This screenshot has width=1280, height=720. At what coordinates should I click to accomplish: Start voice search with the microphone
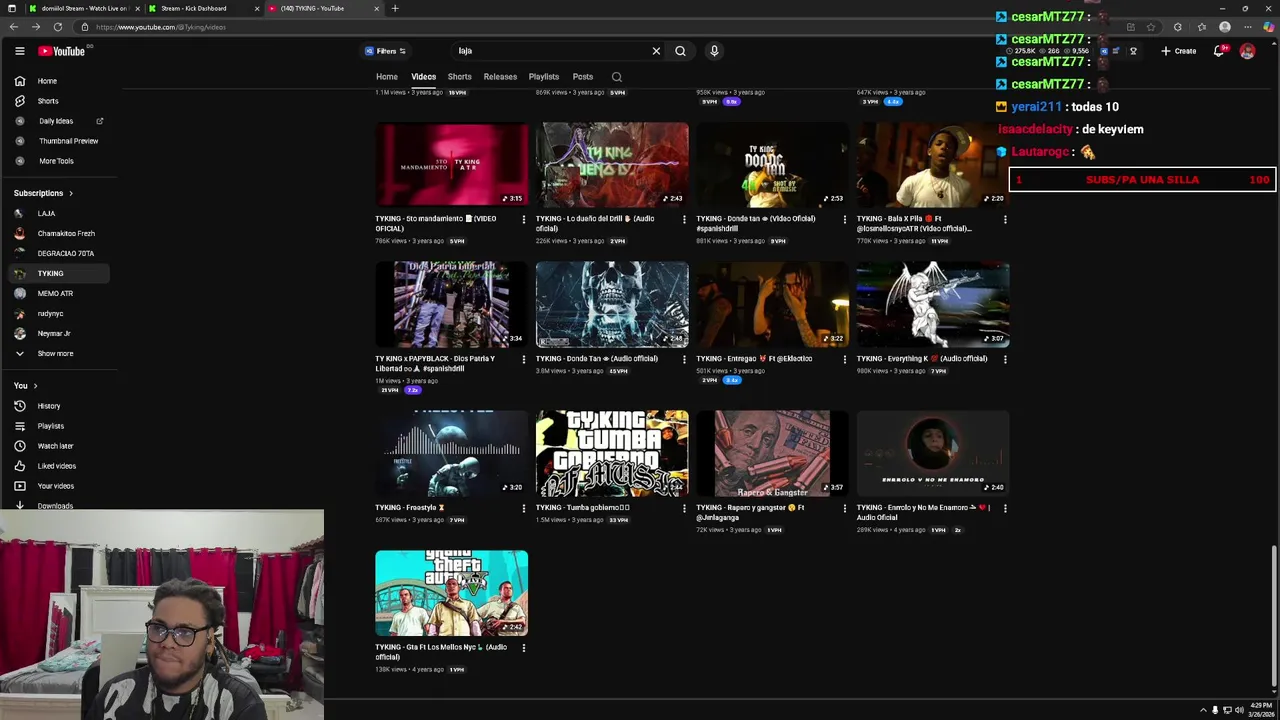[x=714, y=51]
